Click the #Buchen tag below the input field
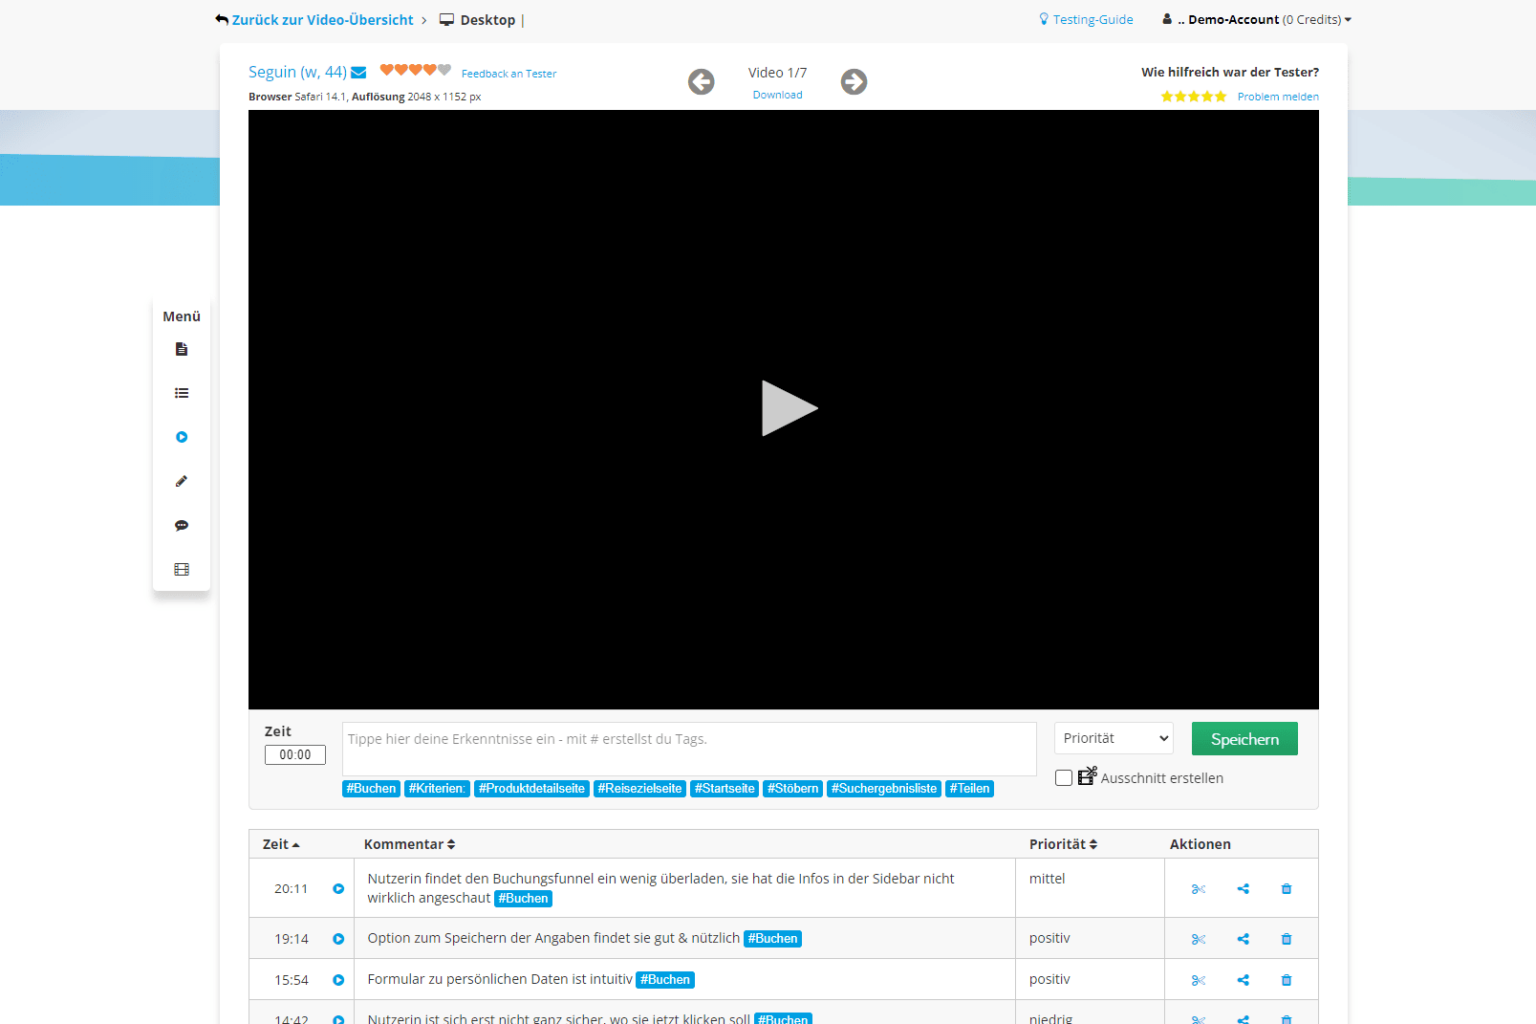 pyautogui.click(x=370, y=788)
